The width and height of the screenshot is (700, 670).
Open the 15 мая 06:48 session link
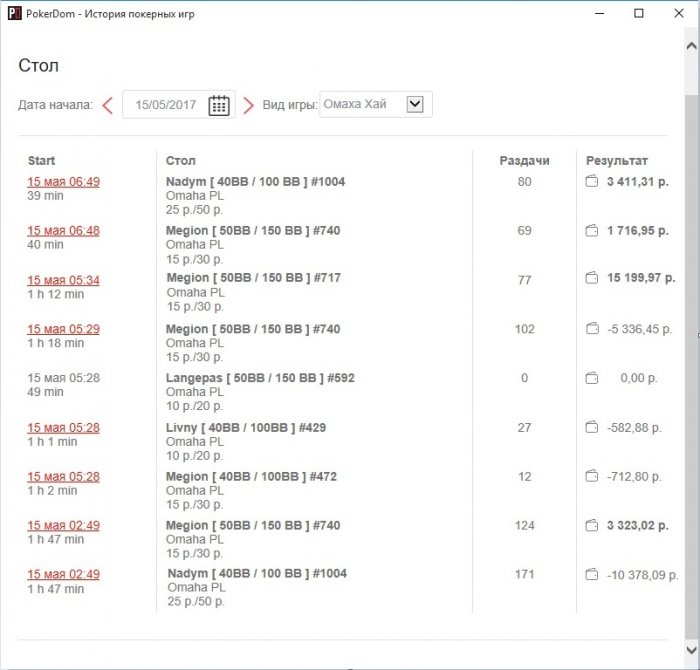tap(63, 231)
